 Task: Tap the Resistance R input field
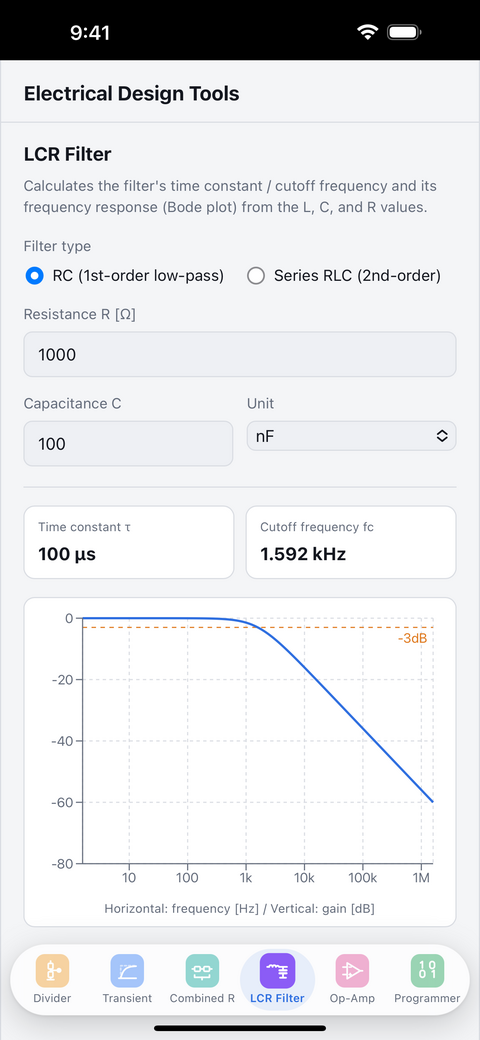[240, 354]
